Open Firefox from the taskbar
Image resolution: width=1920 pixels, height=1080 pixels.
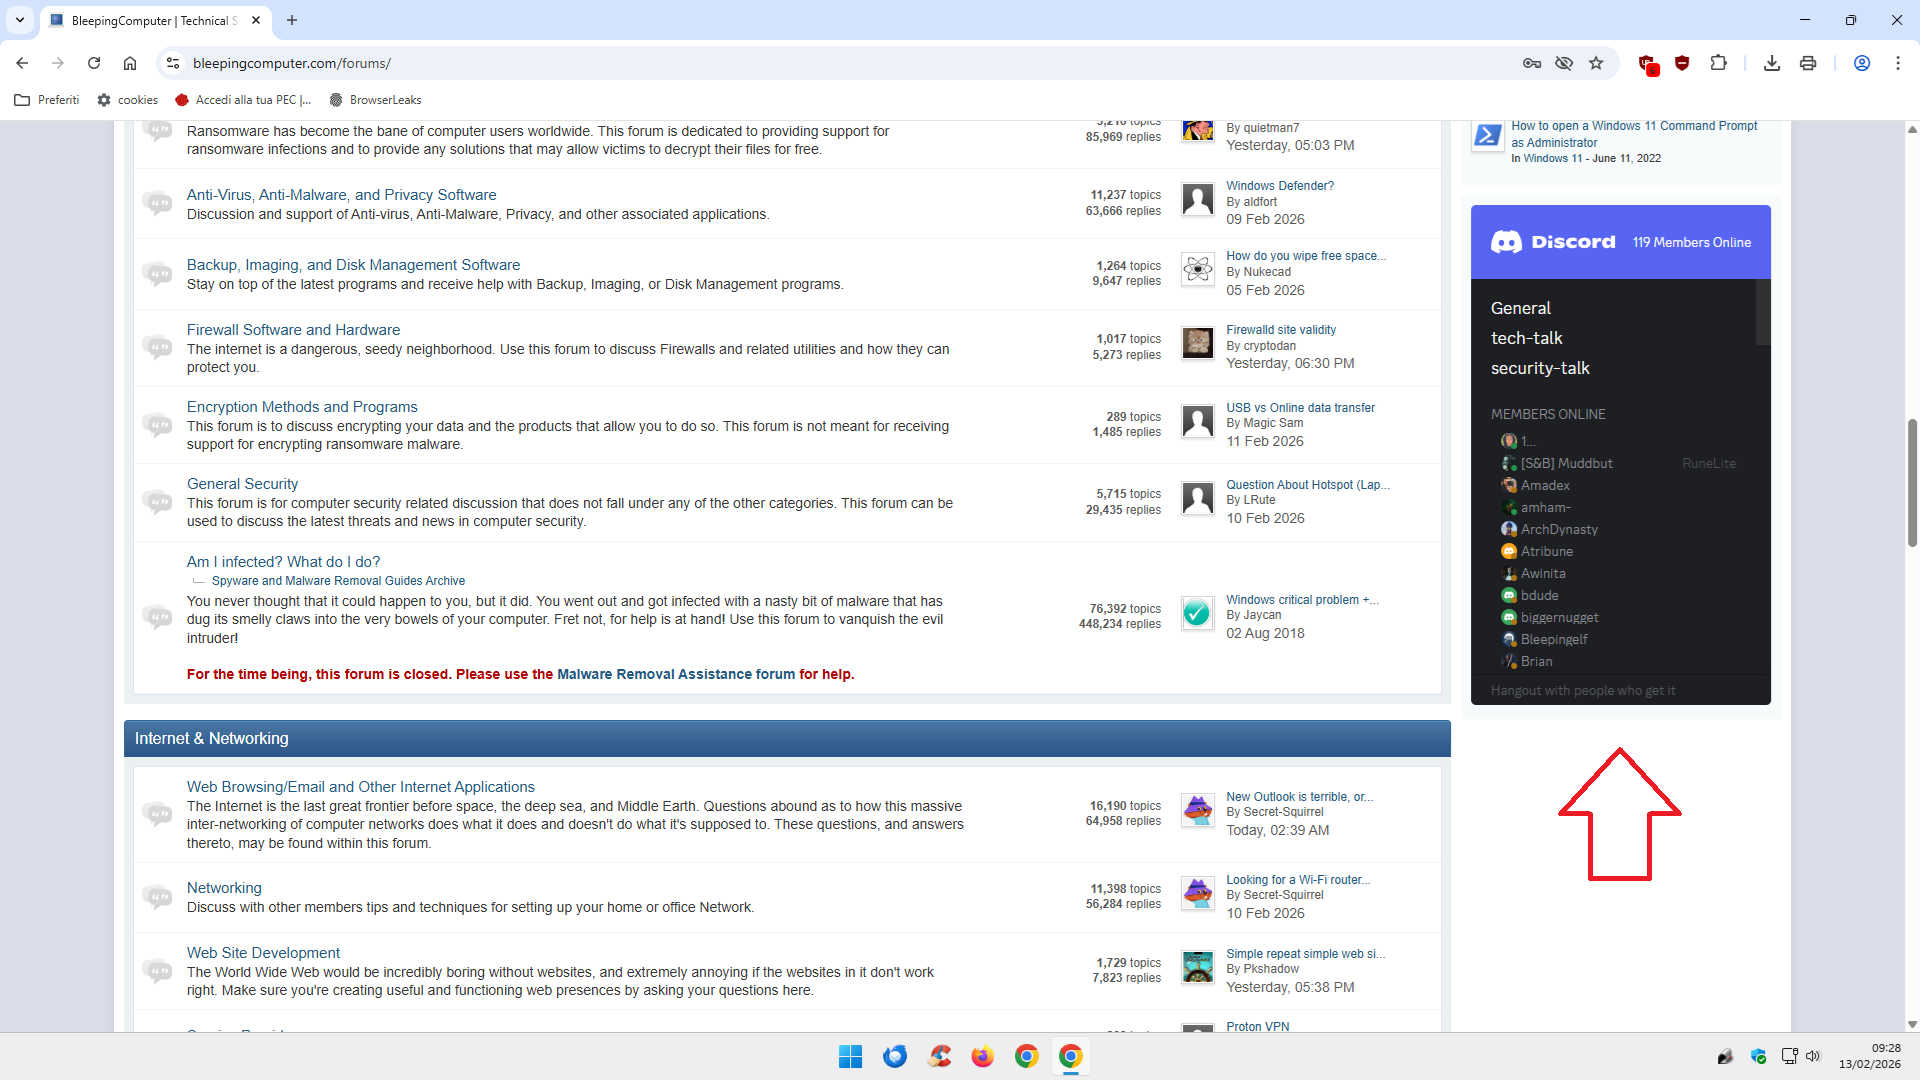pos(982,1056)
